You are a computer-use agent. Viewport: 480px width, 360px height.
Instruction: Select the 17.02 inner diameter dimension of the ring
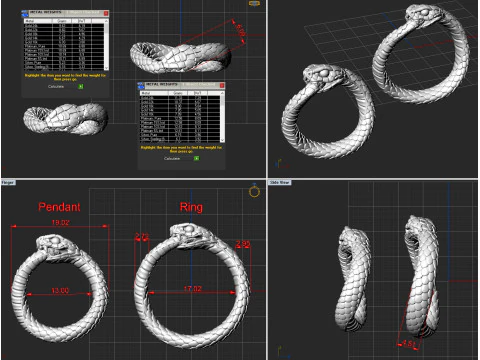[193, 289]
